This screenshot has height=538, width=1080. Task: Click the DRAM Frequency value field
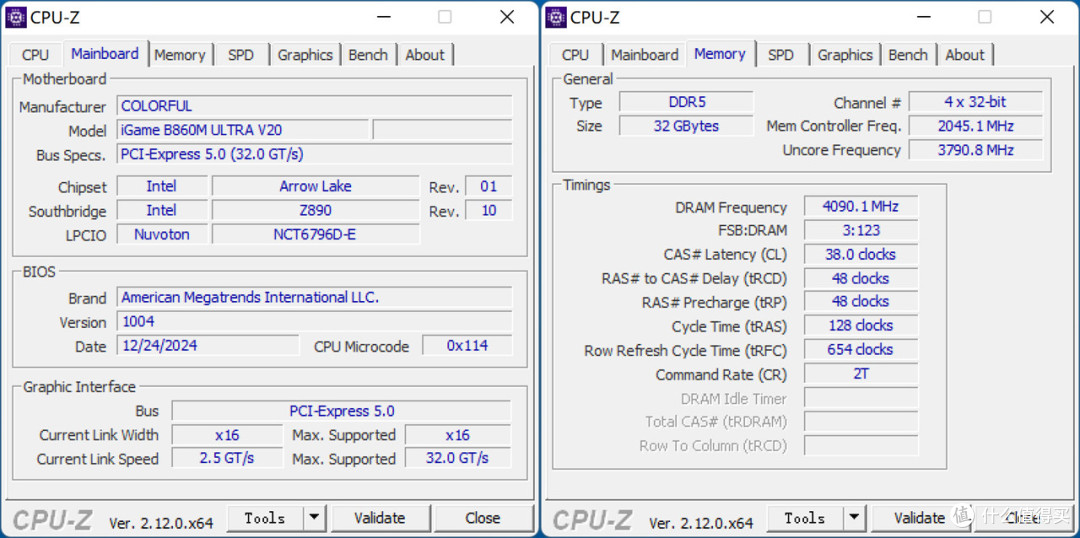click(860, 206)
